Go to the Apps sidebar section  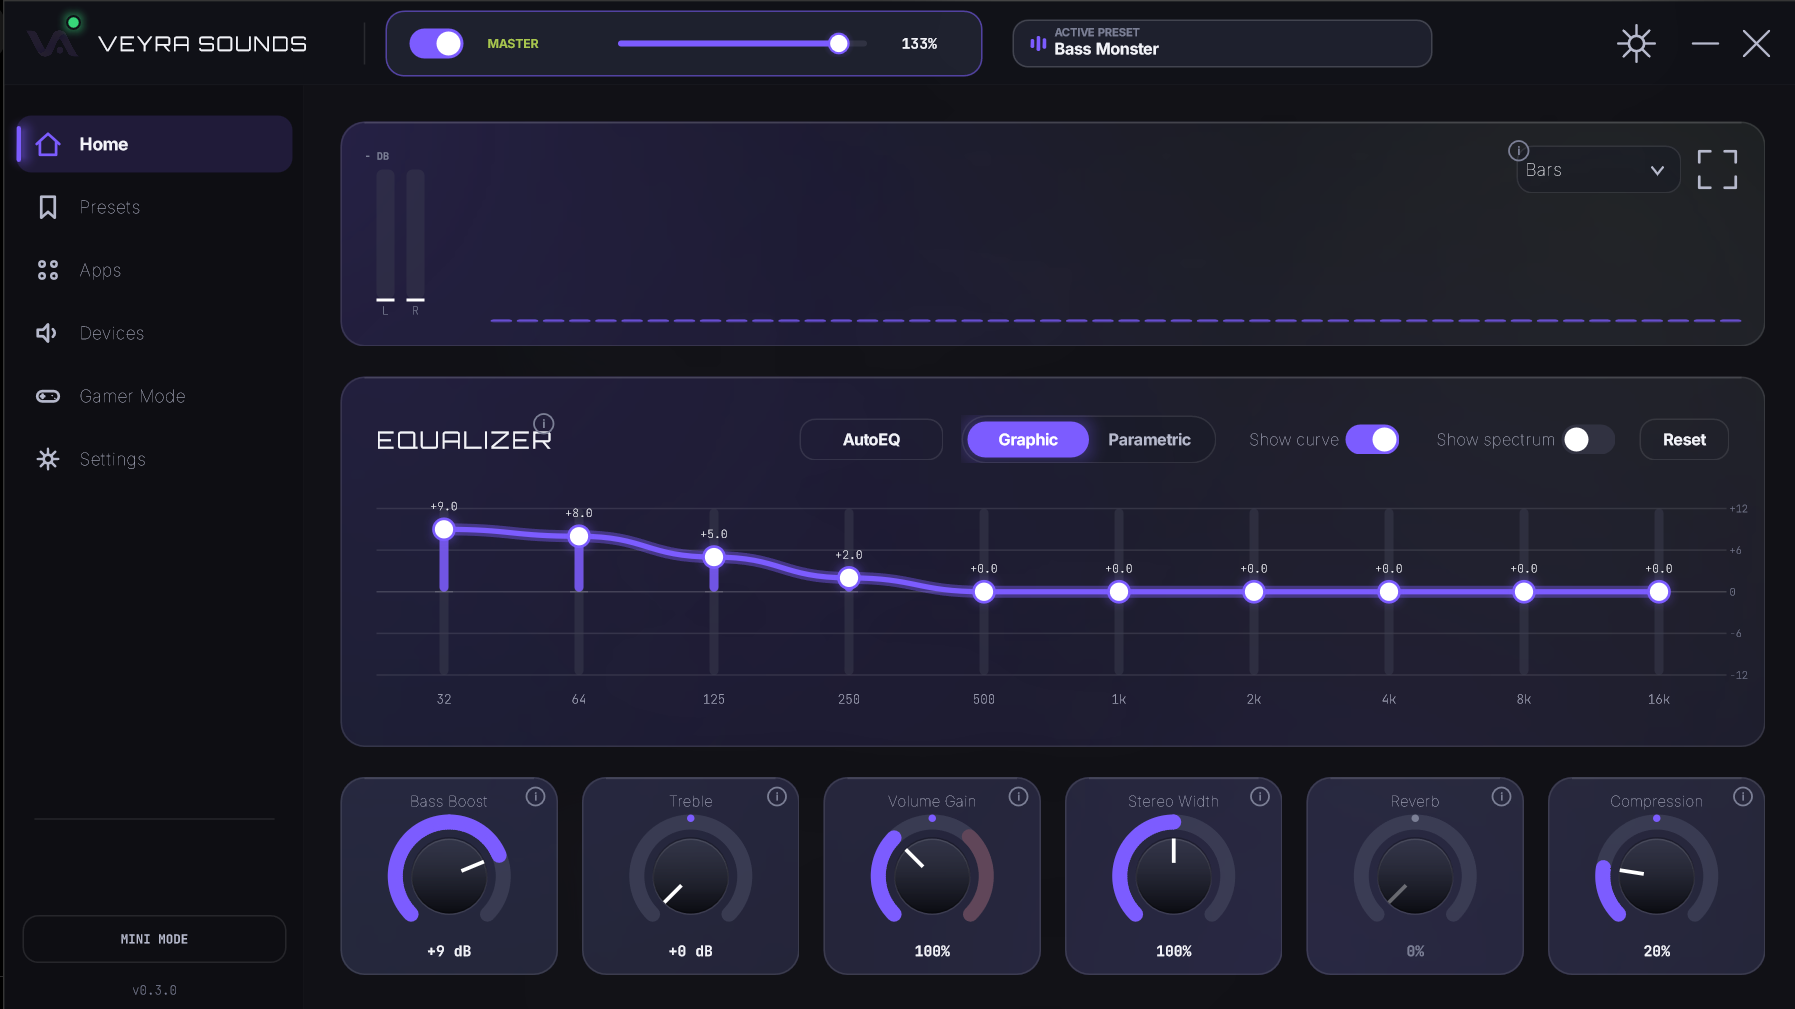pyautogui.click(x=100, y=270)
